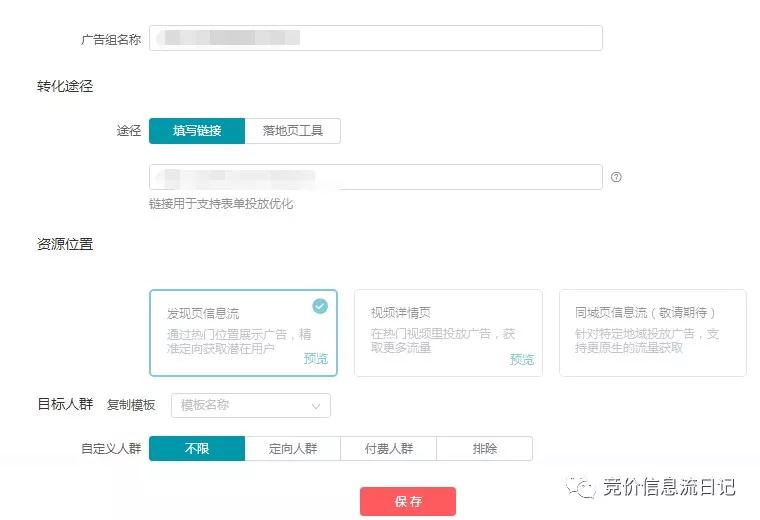Click the 目标人群 section heading
The image size is (760, 520).
tap(65, 404)
